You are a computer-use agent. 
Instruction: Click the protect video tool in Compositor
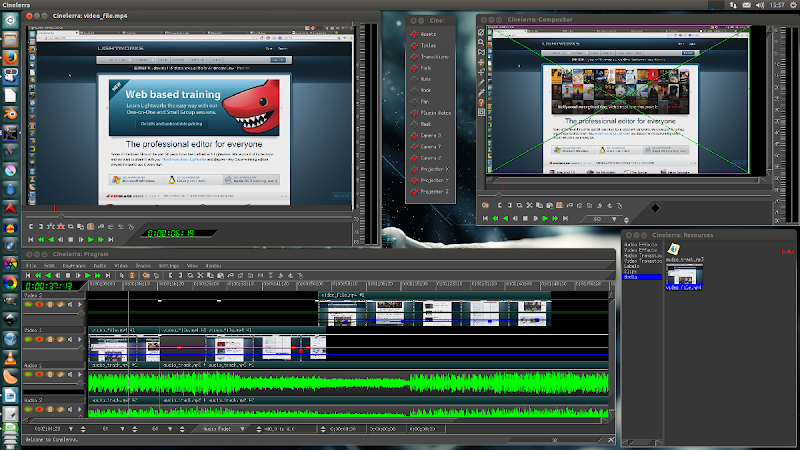(x=481, y=35)
